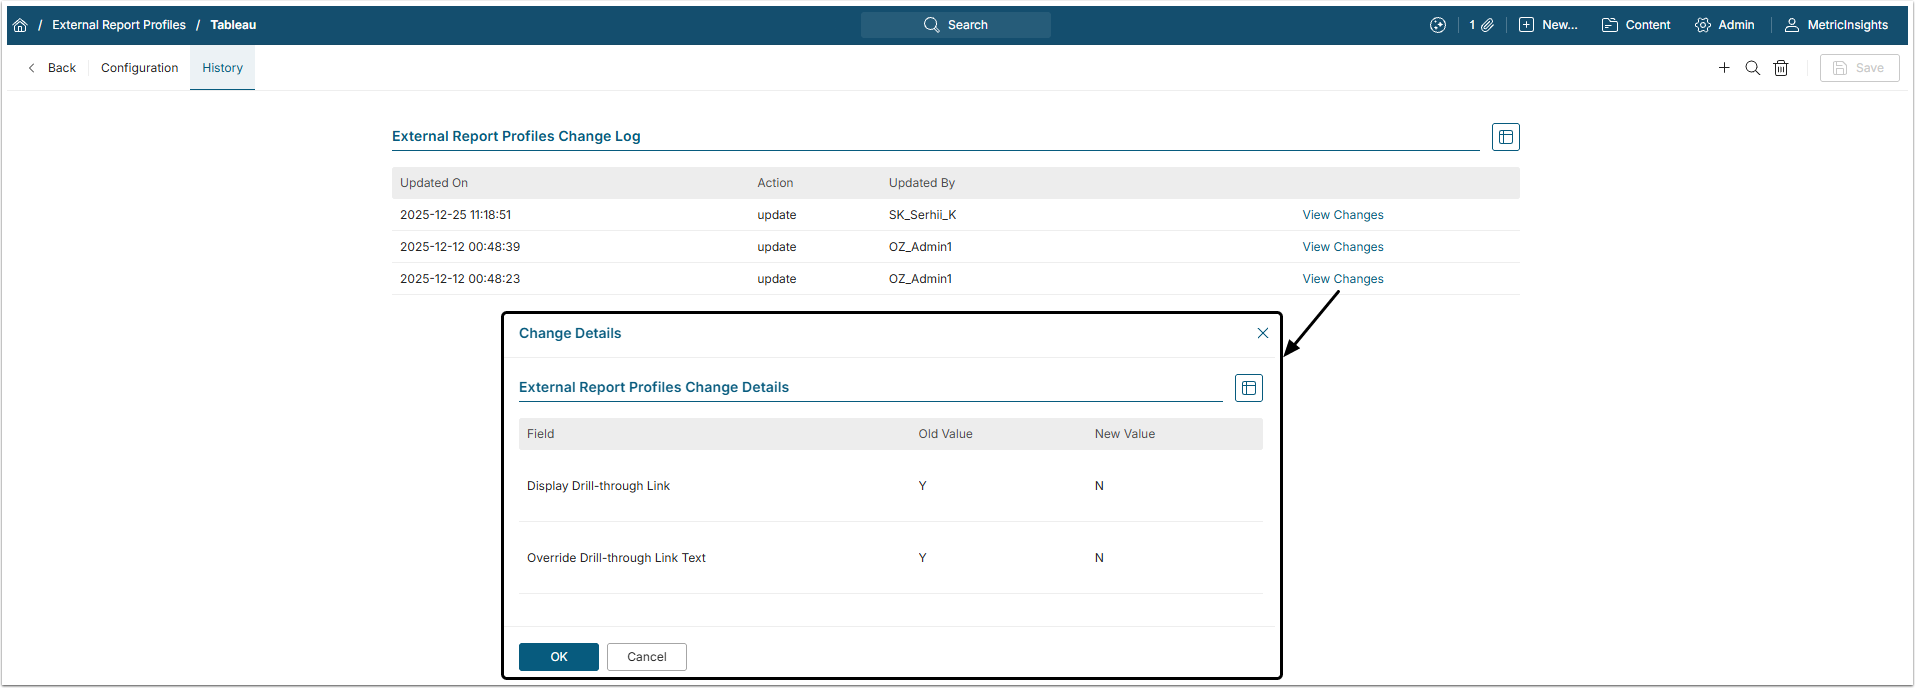The width and height of the screenshot is (1915, 688).
Task: Open table view icon for Change Log
Action: coord(1505,137)
